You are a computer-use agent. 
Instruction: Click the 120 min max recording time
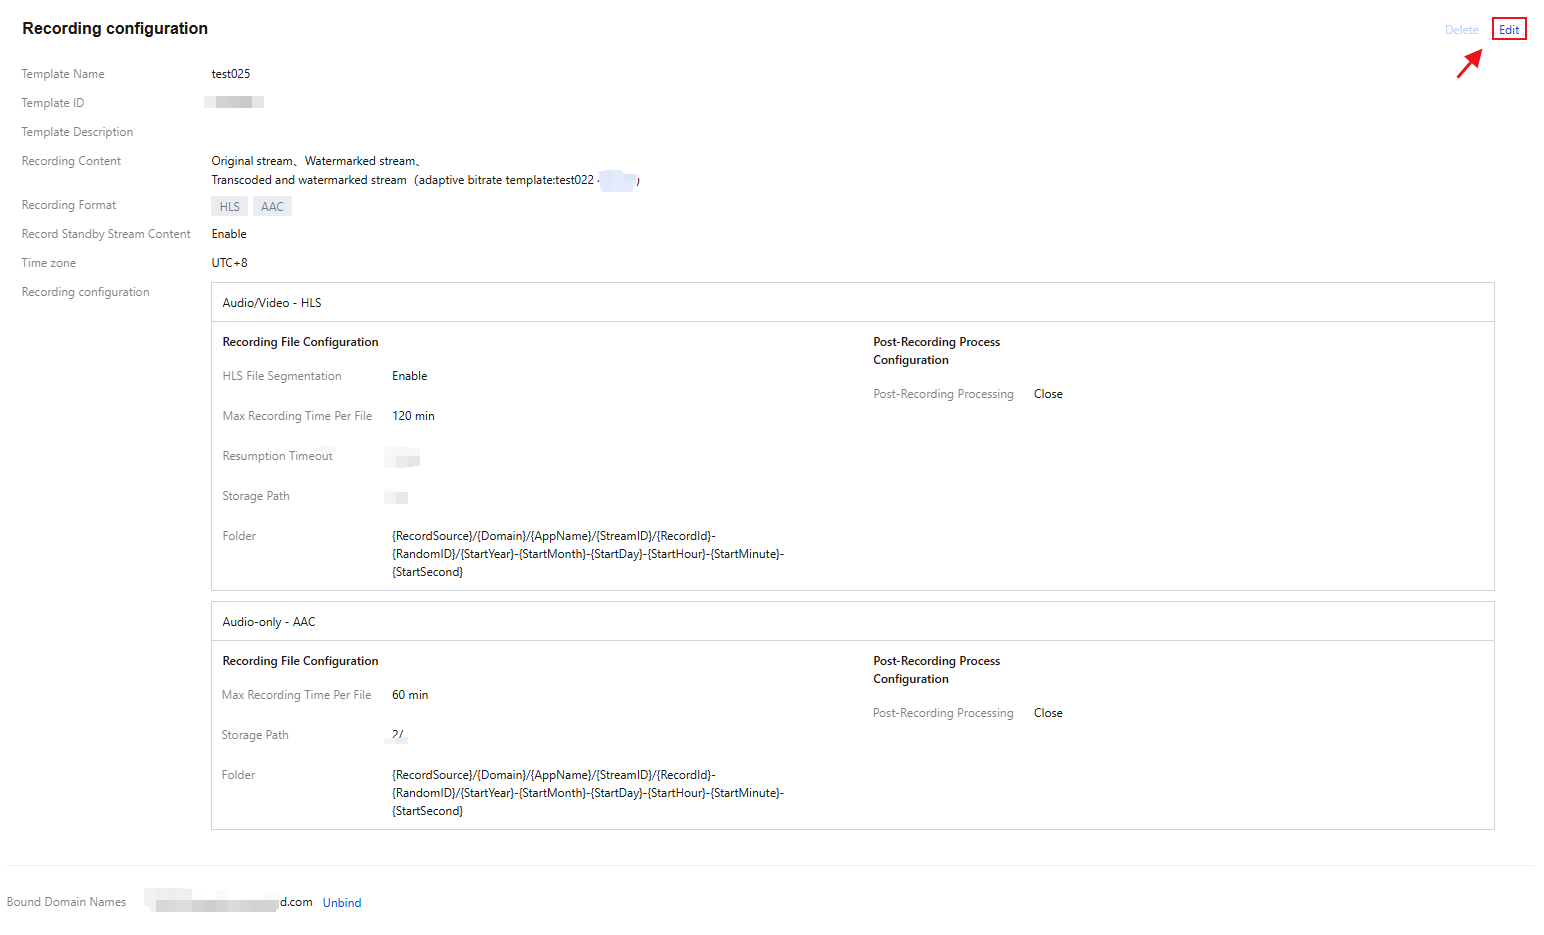point(413,416)
